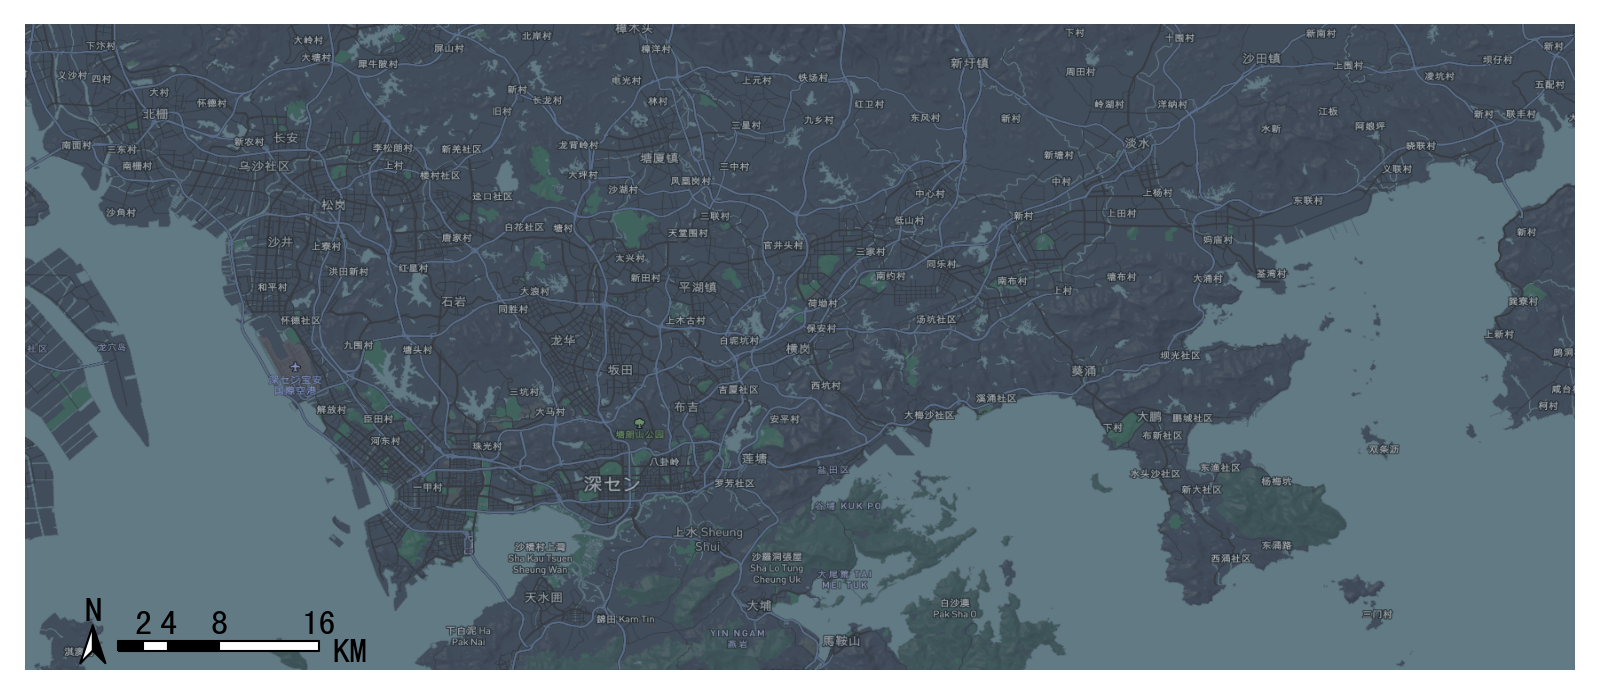Select the 塘厦镇 label
Viewport: 1599px width, 695px height.
pos(660,158)
